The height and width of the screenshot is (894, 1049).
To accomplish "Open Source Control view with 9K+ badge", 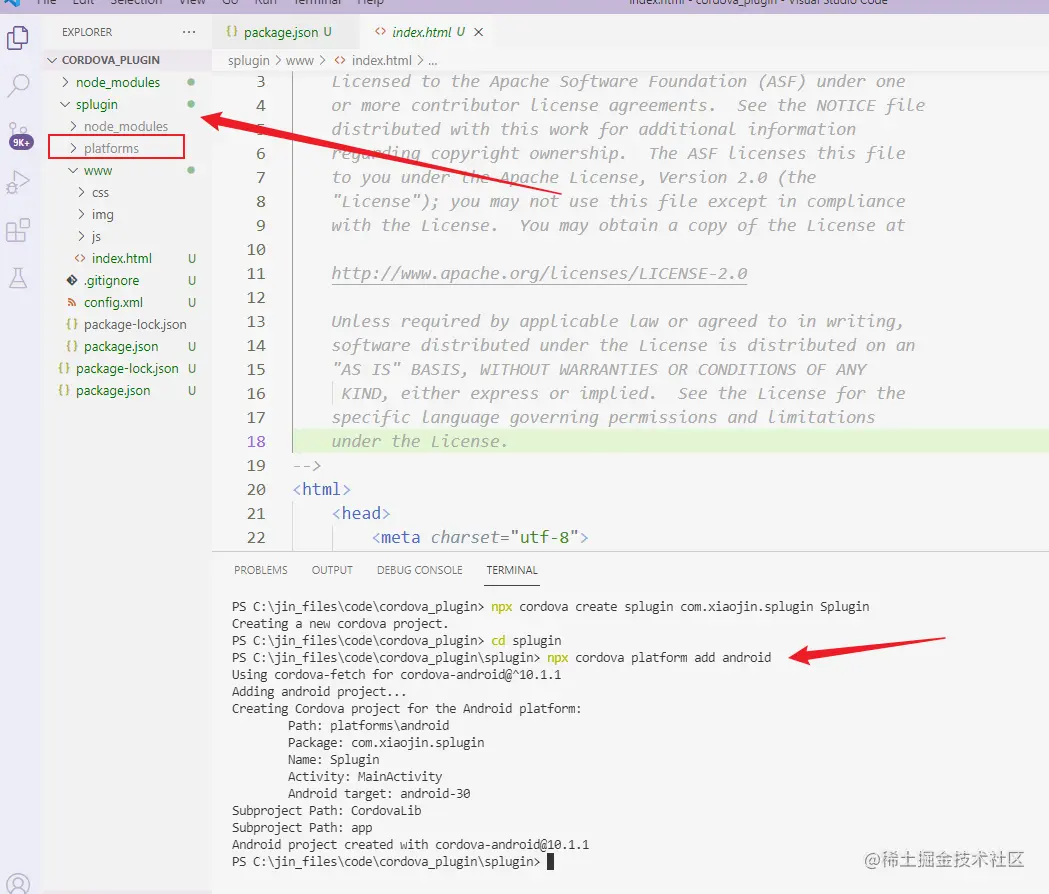I will pos(19,136).
